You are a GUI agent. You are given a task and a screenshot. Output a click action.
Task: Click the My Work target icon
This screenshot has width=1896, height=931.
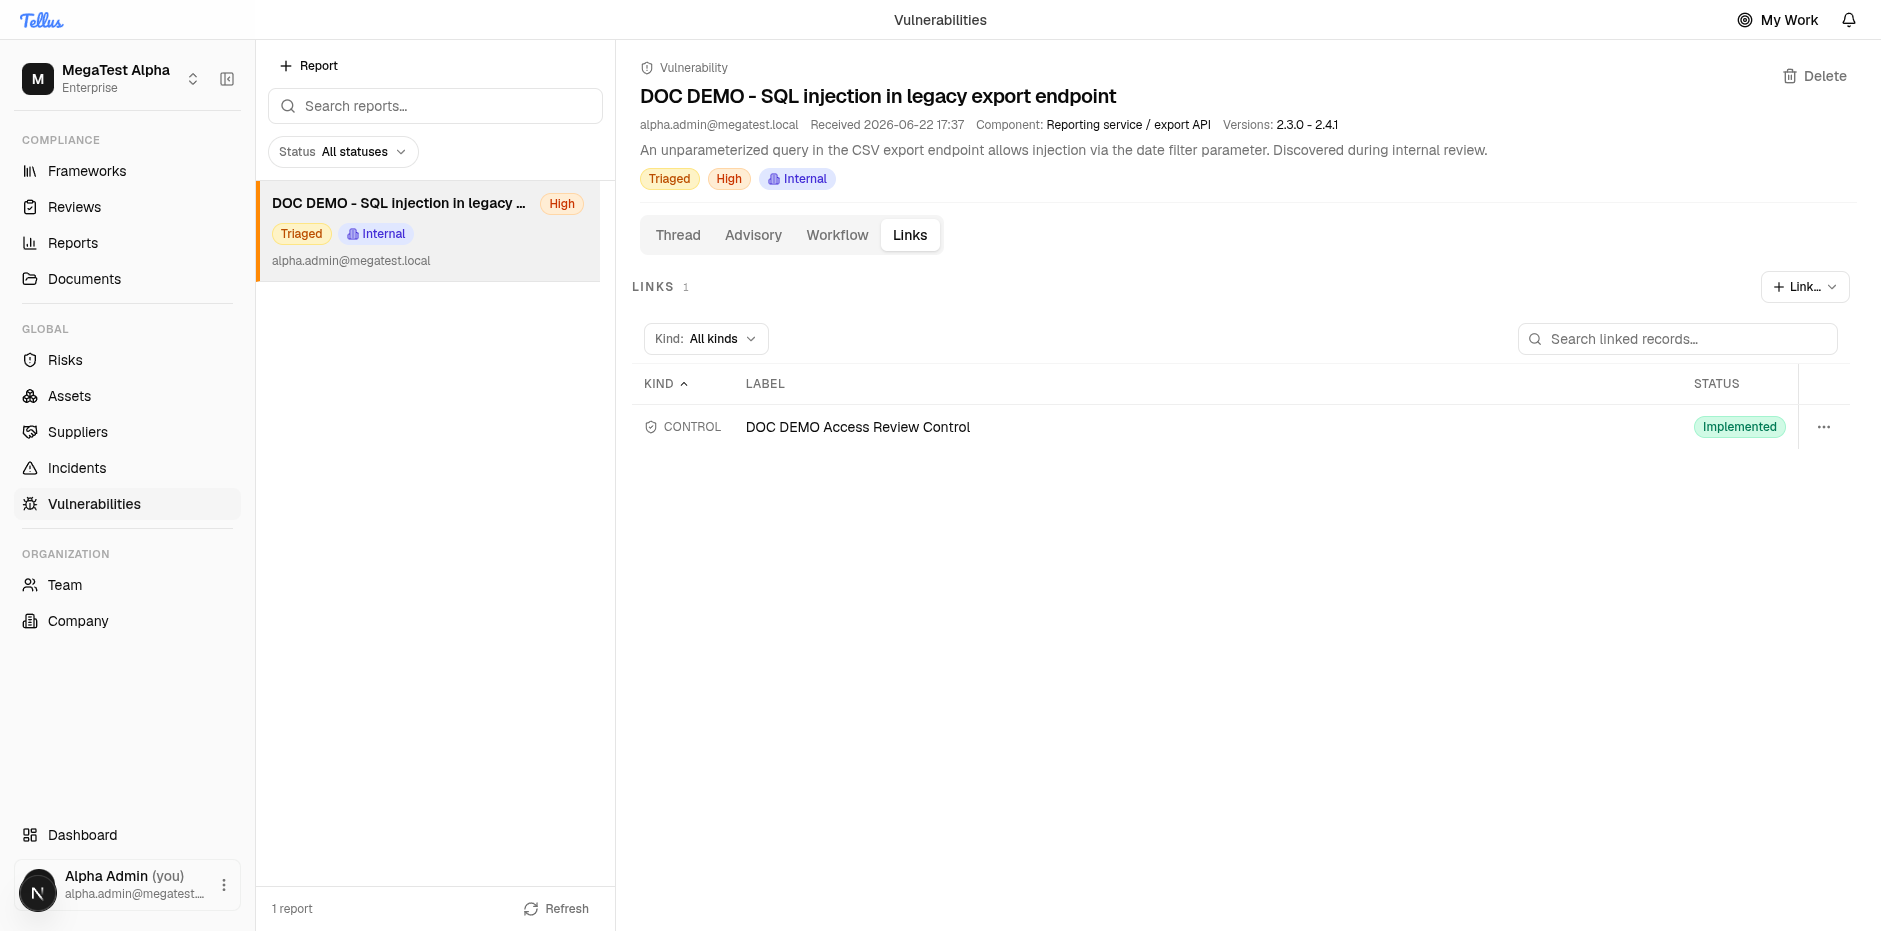pos(1745,20)
